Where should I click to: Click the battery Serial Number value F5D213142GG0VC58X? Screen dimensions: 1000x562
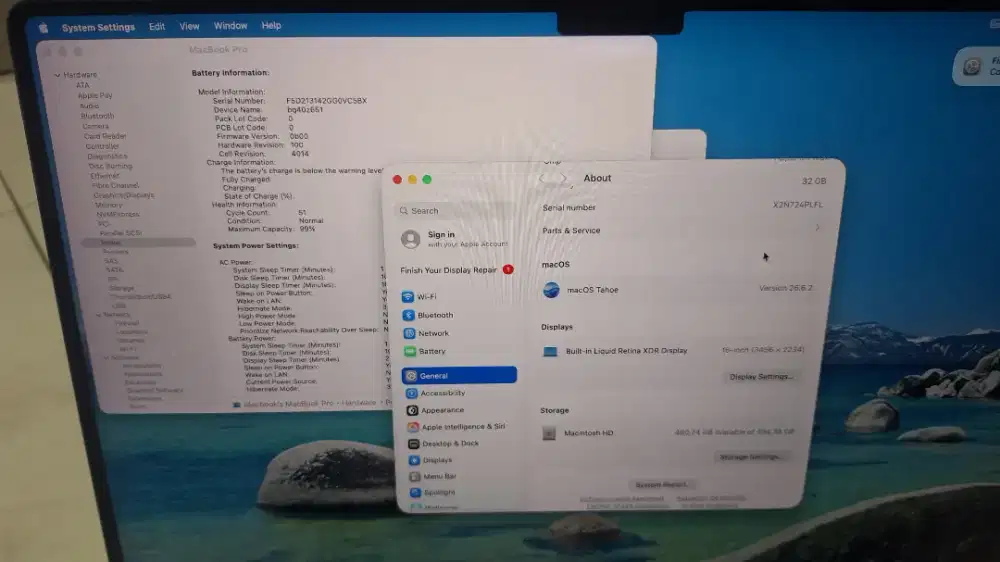click(x=326, y=101)
